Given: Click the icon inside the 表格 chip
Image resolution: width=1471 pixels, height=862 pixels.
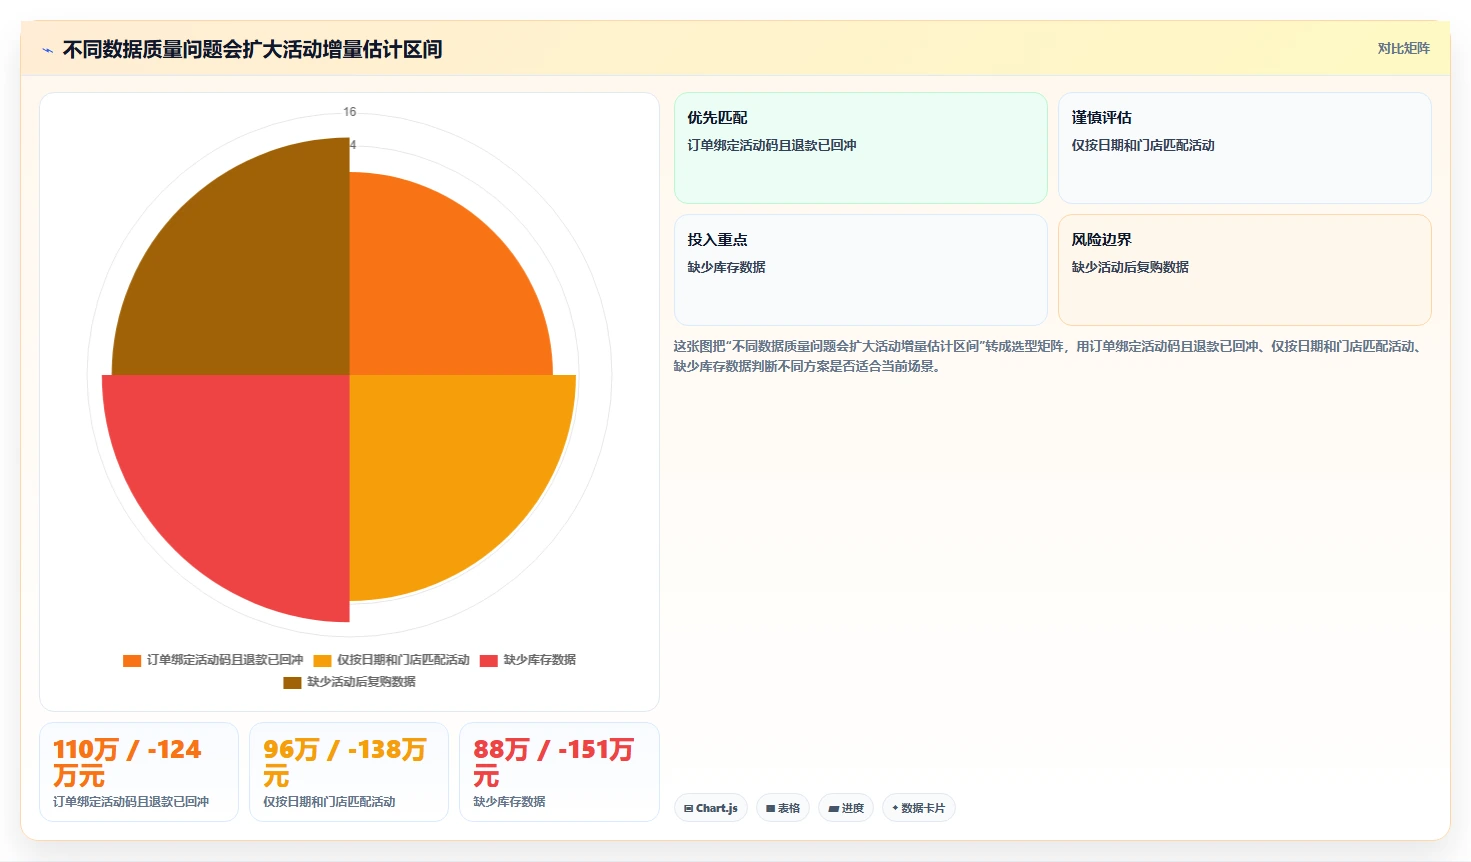Looking at the screenshot, I should point(771,808).
